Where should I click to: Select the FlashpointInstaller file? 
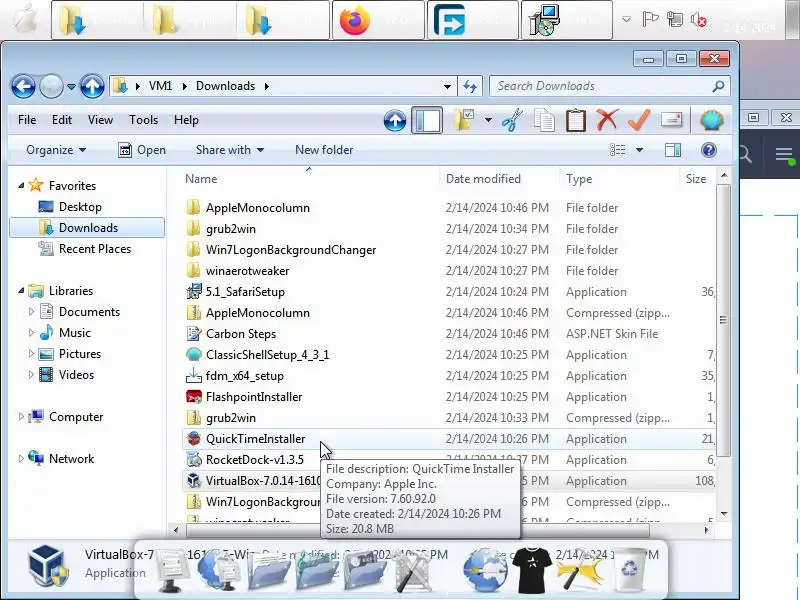tap(254, 397)
